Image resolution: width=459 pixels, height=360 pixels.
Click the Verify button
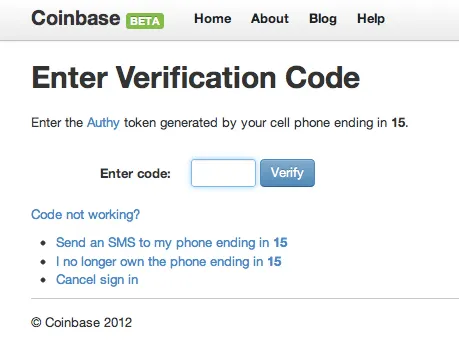pyautogui.click(x=287, y=173)
